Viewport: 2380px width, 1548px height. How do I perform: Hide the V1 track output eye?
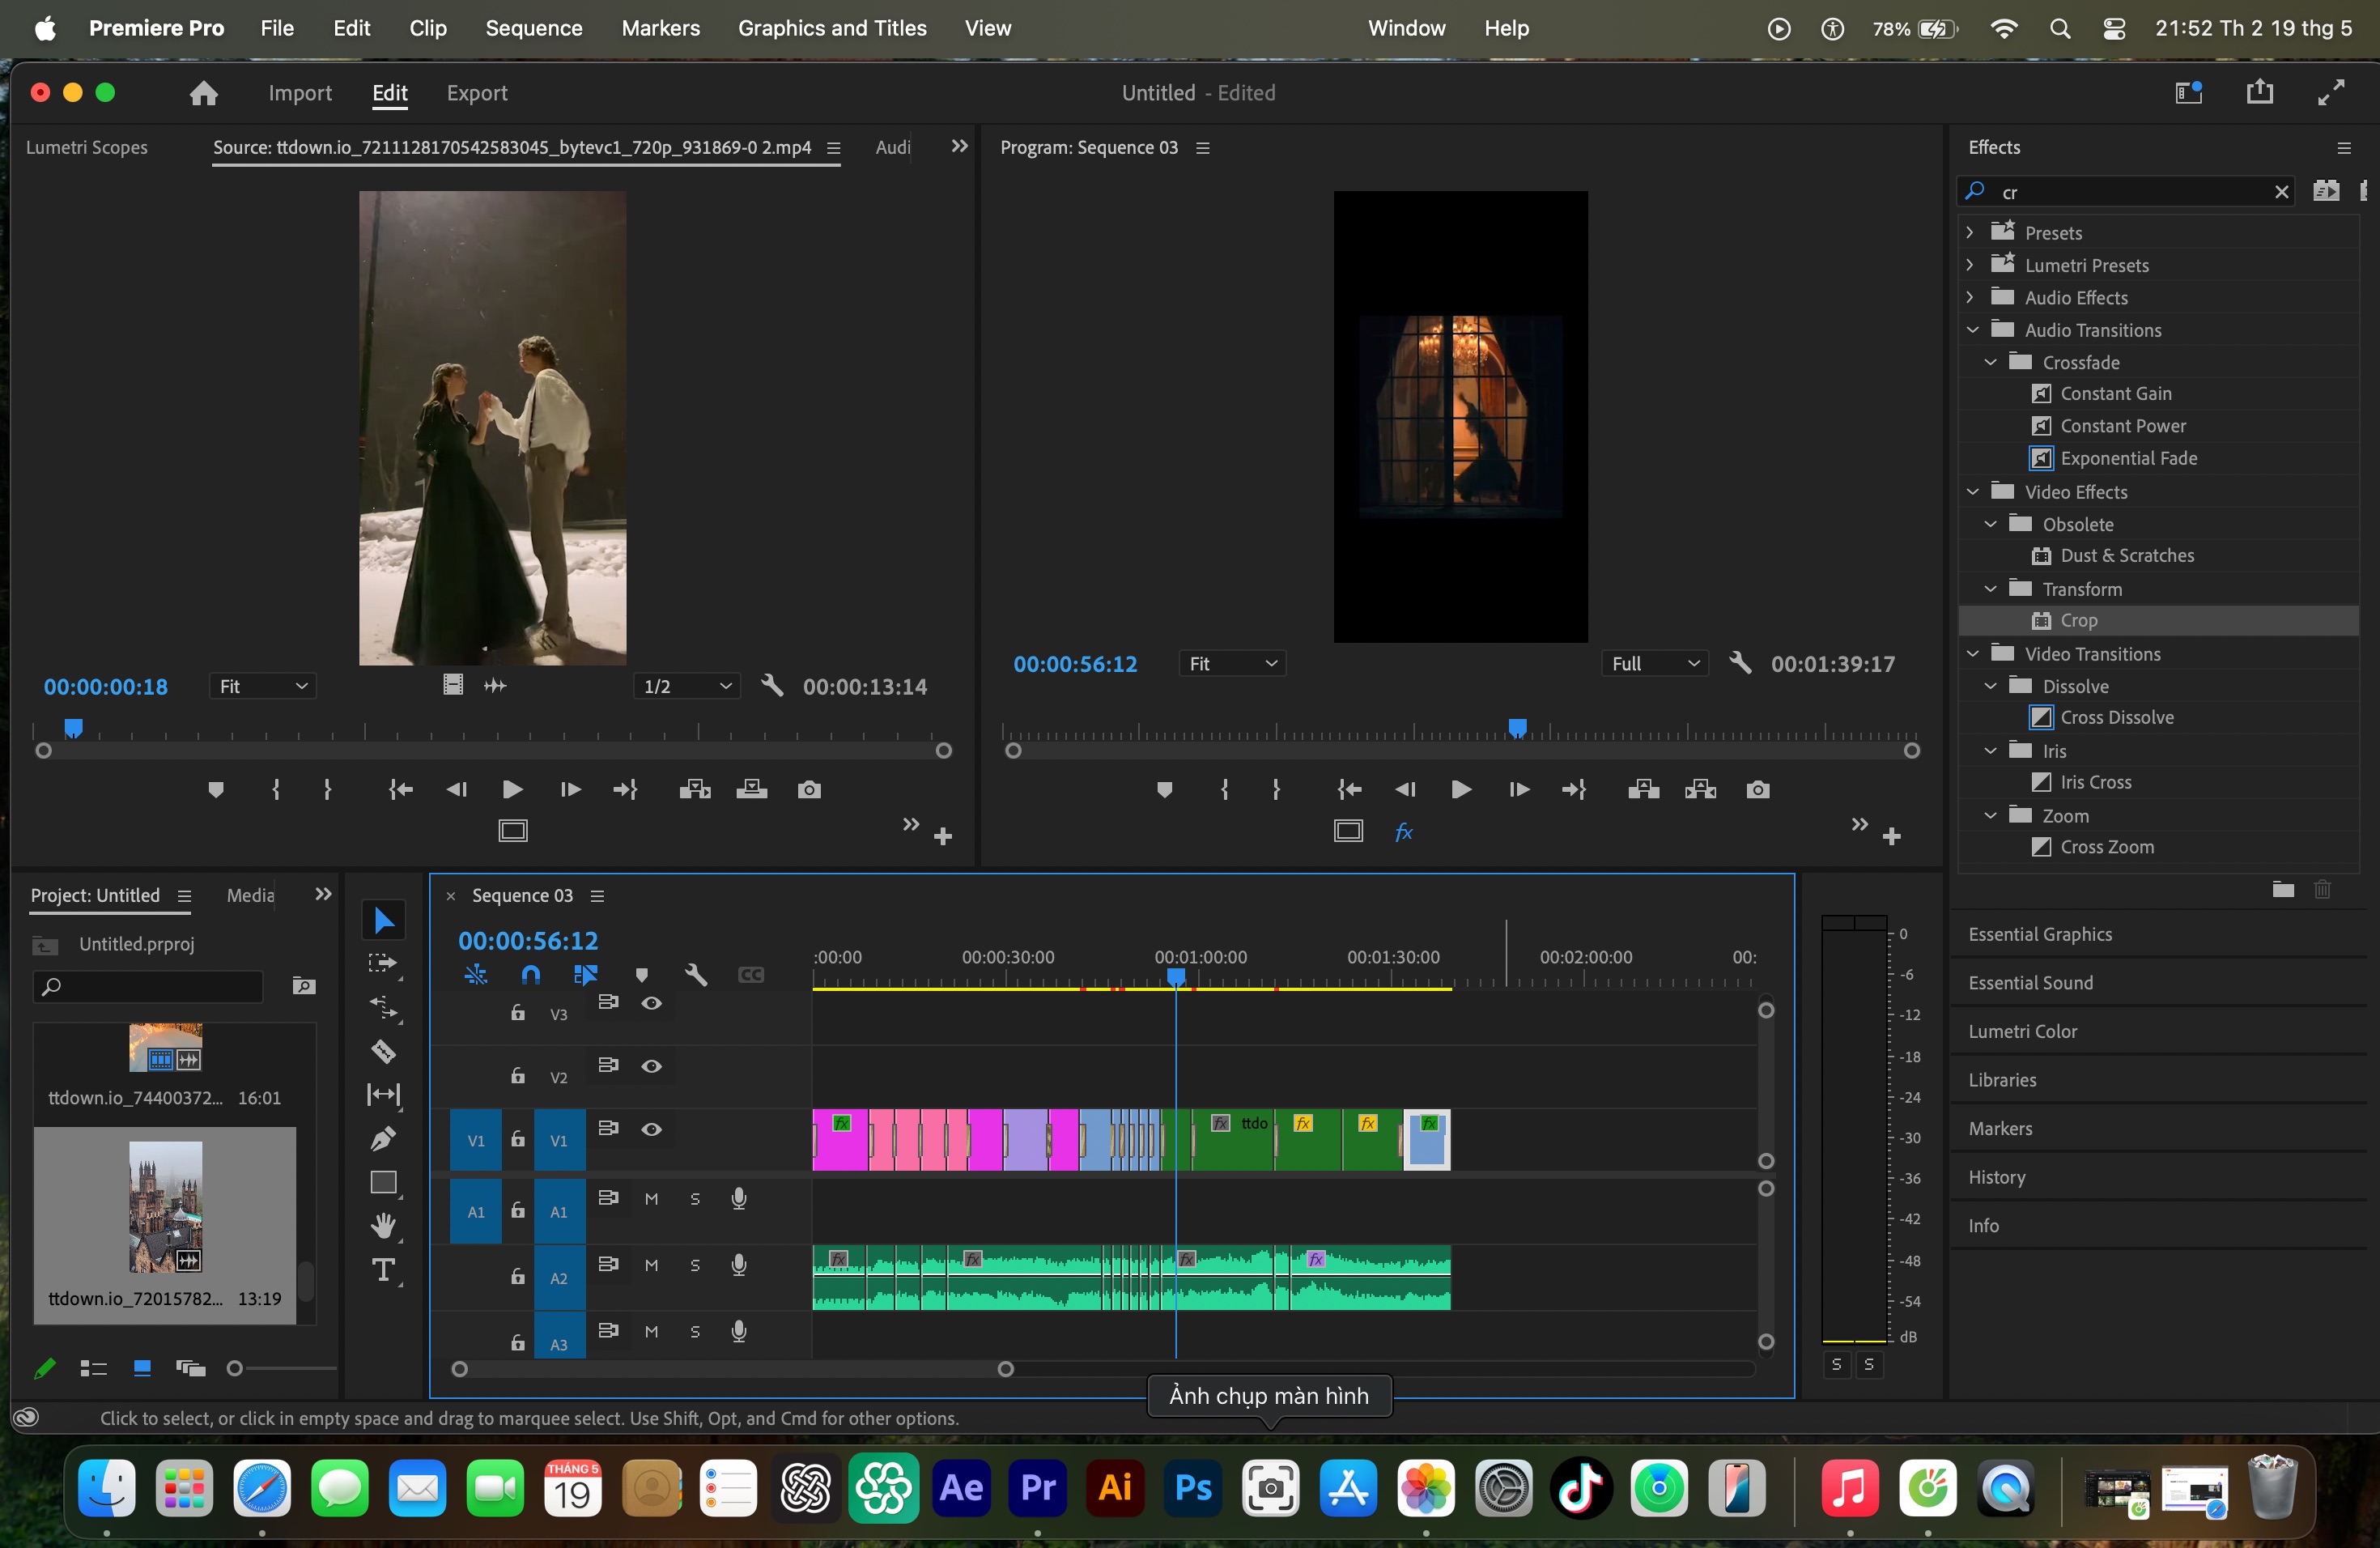click(x=652, y=1129)
